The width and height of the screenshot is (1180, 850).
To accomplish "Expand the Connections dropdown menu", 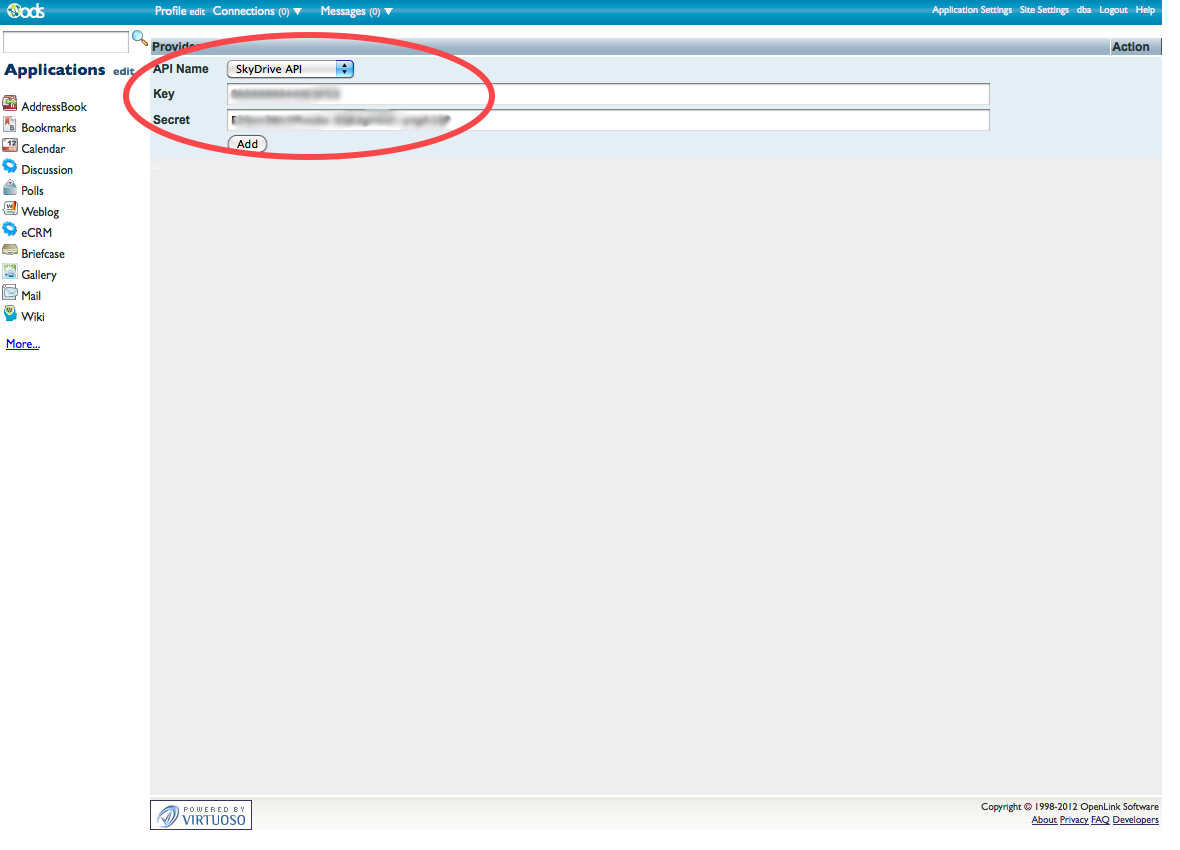I will click(x=257, y=11).
